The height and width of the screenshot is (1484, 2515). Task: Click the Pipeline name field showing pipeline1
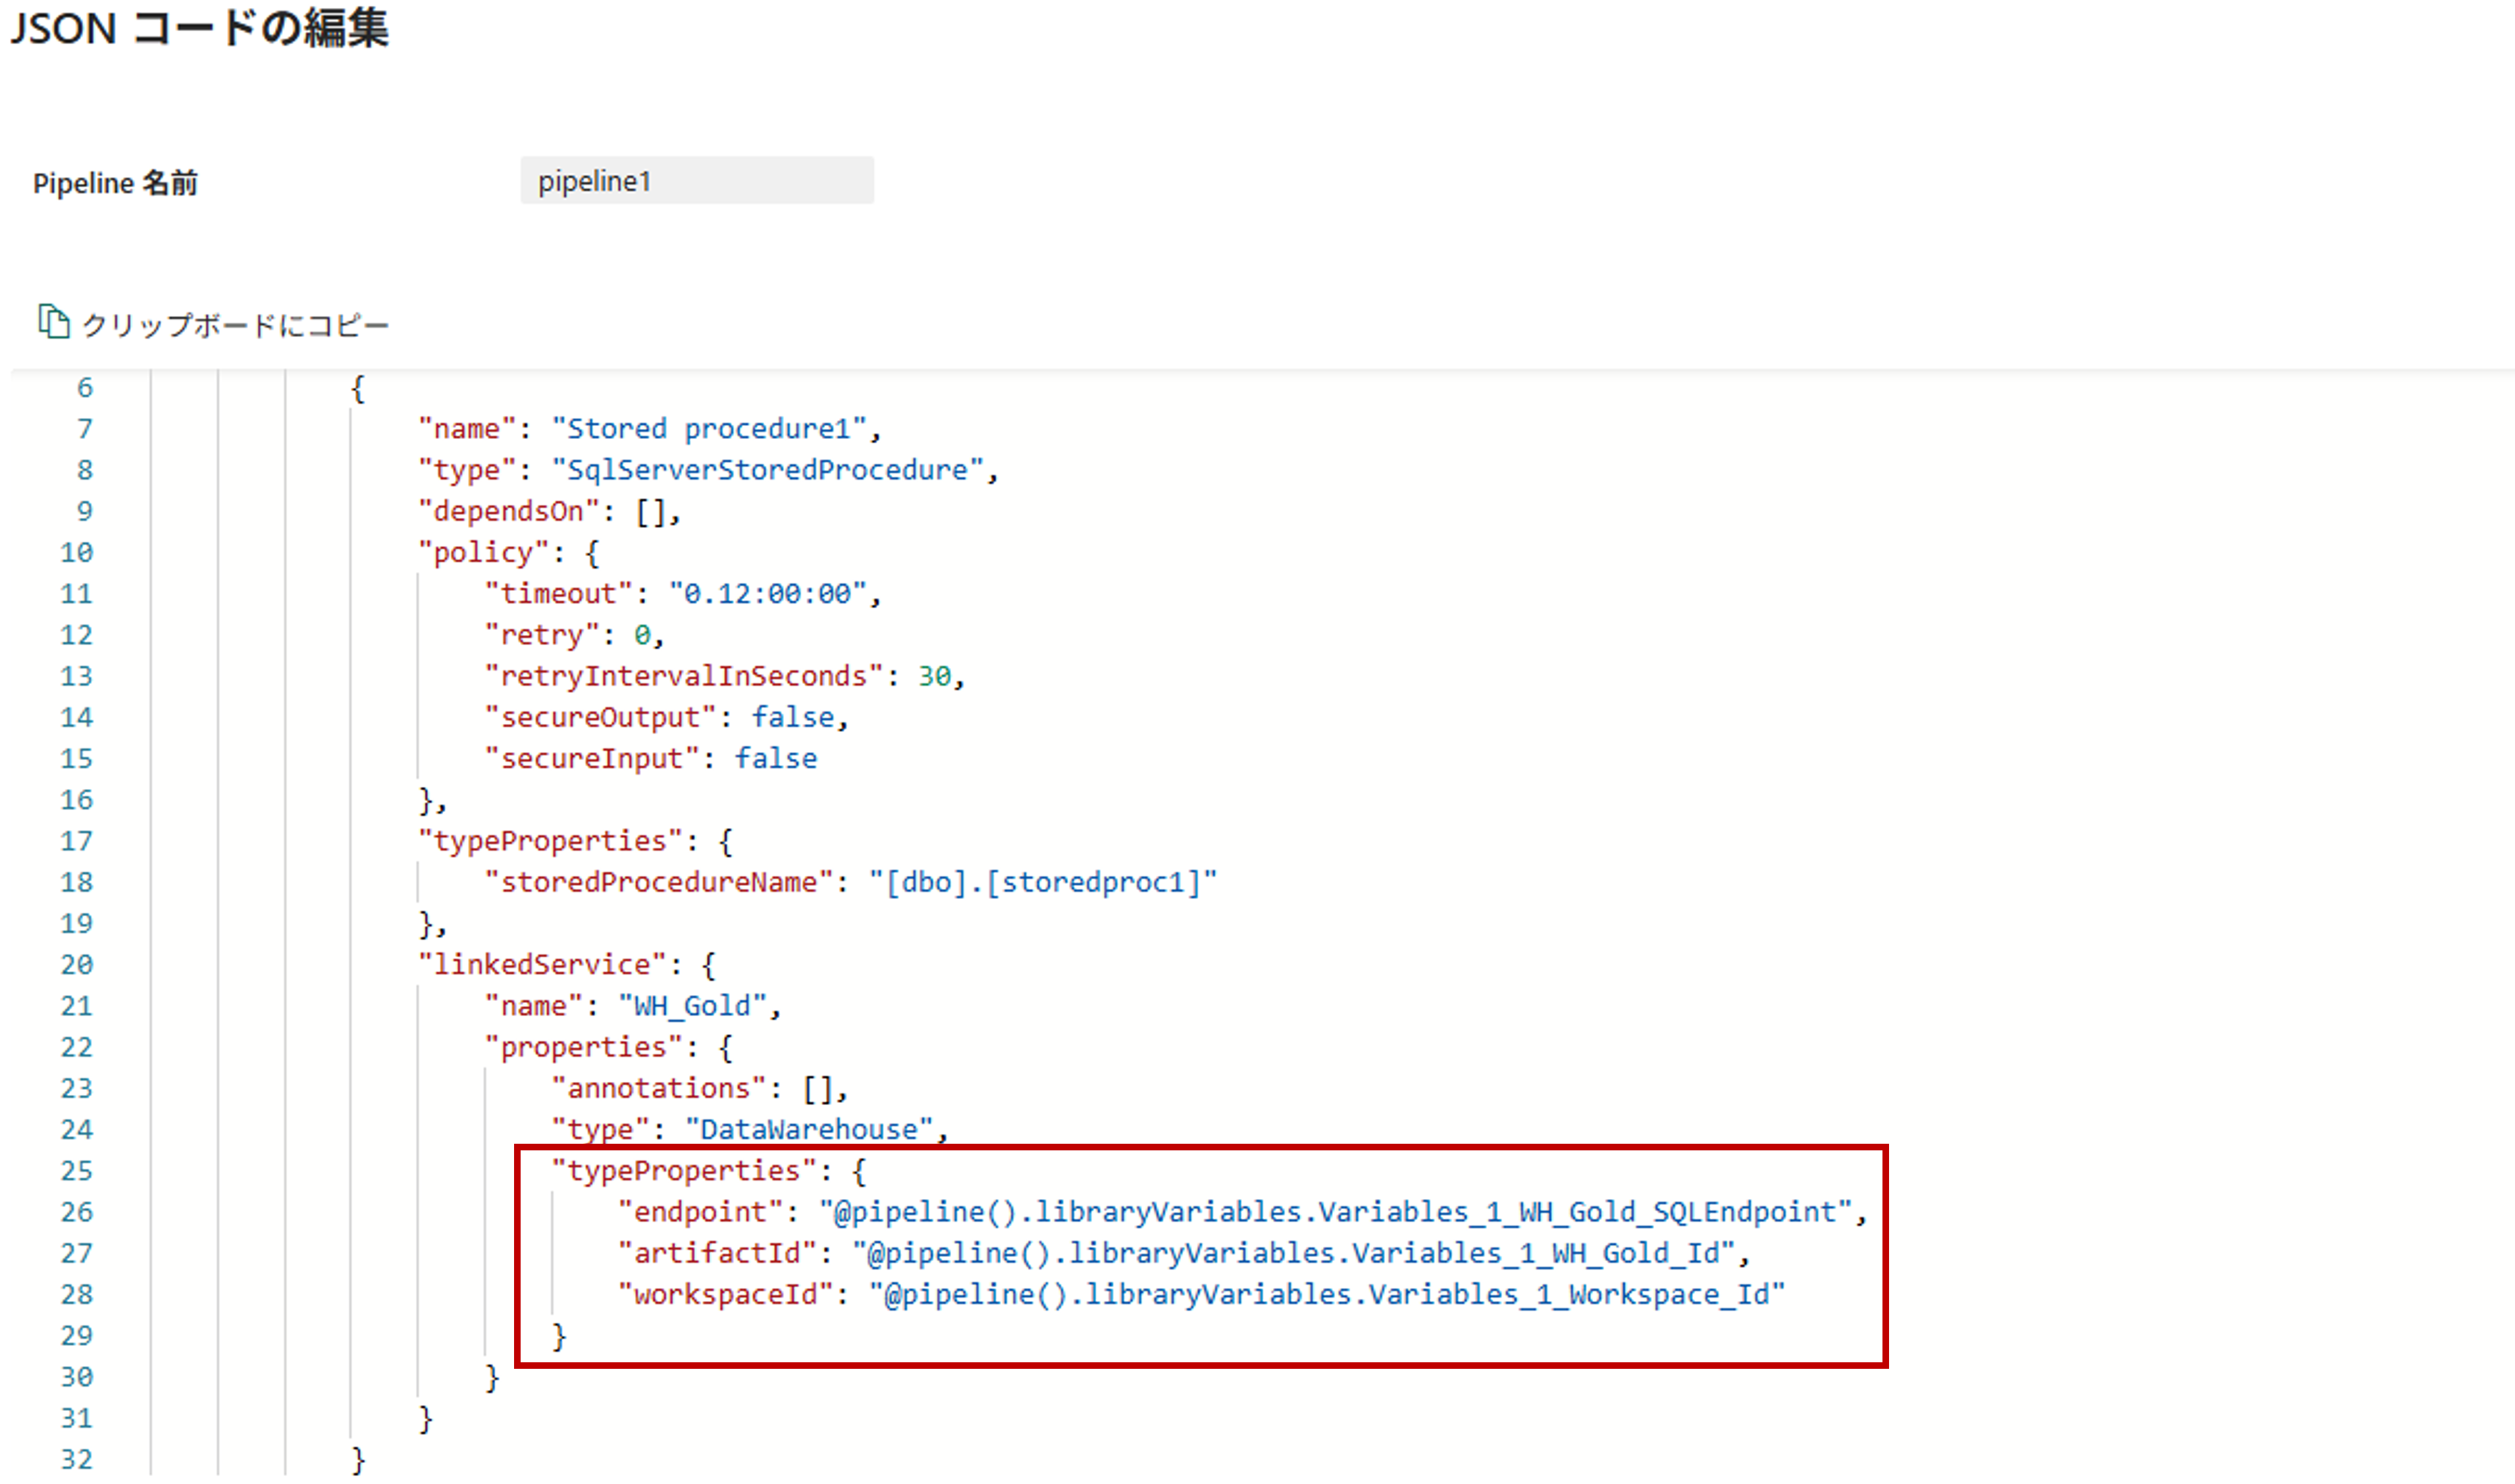click(x=696, y=181)
